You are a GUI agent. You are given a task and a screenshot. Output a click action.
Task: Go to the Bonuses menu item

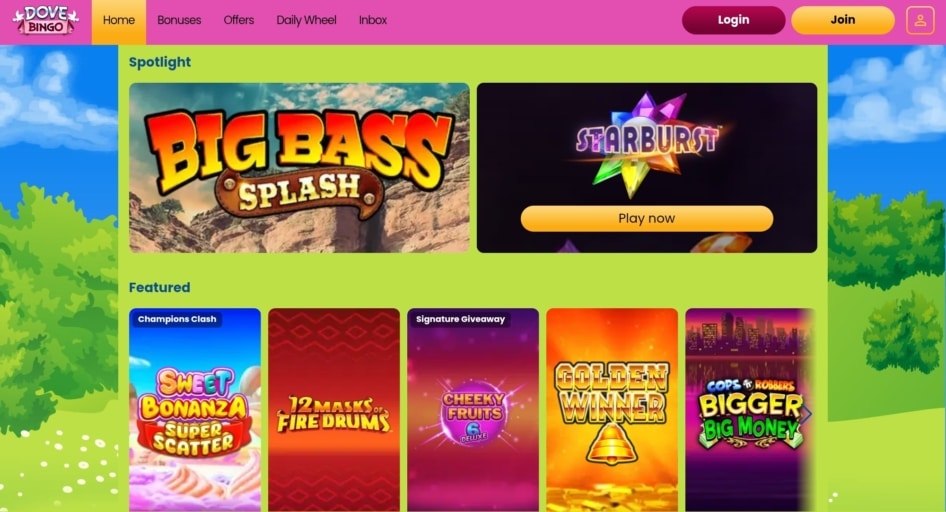coord(179,21)
